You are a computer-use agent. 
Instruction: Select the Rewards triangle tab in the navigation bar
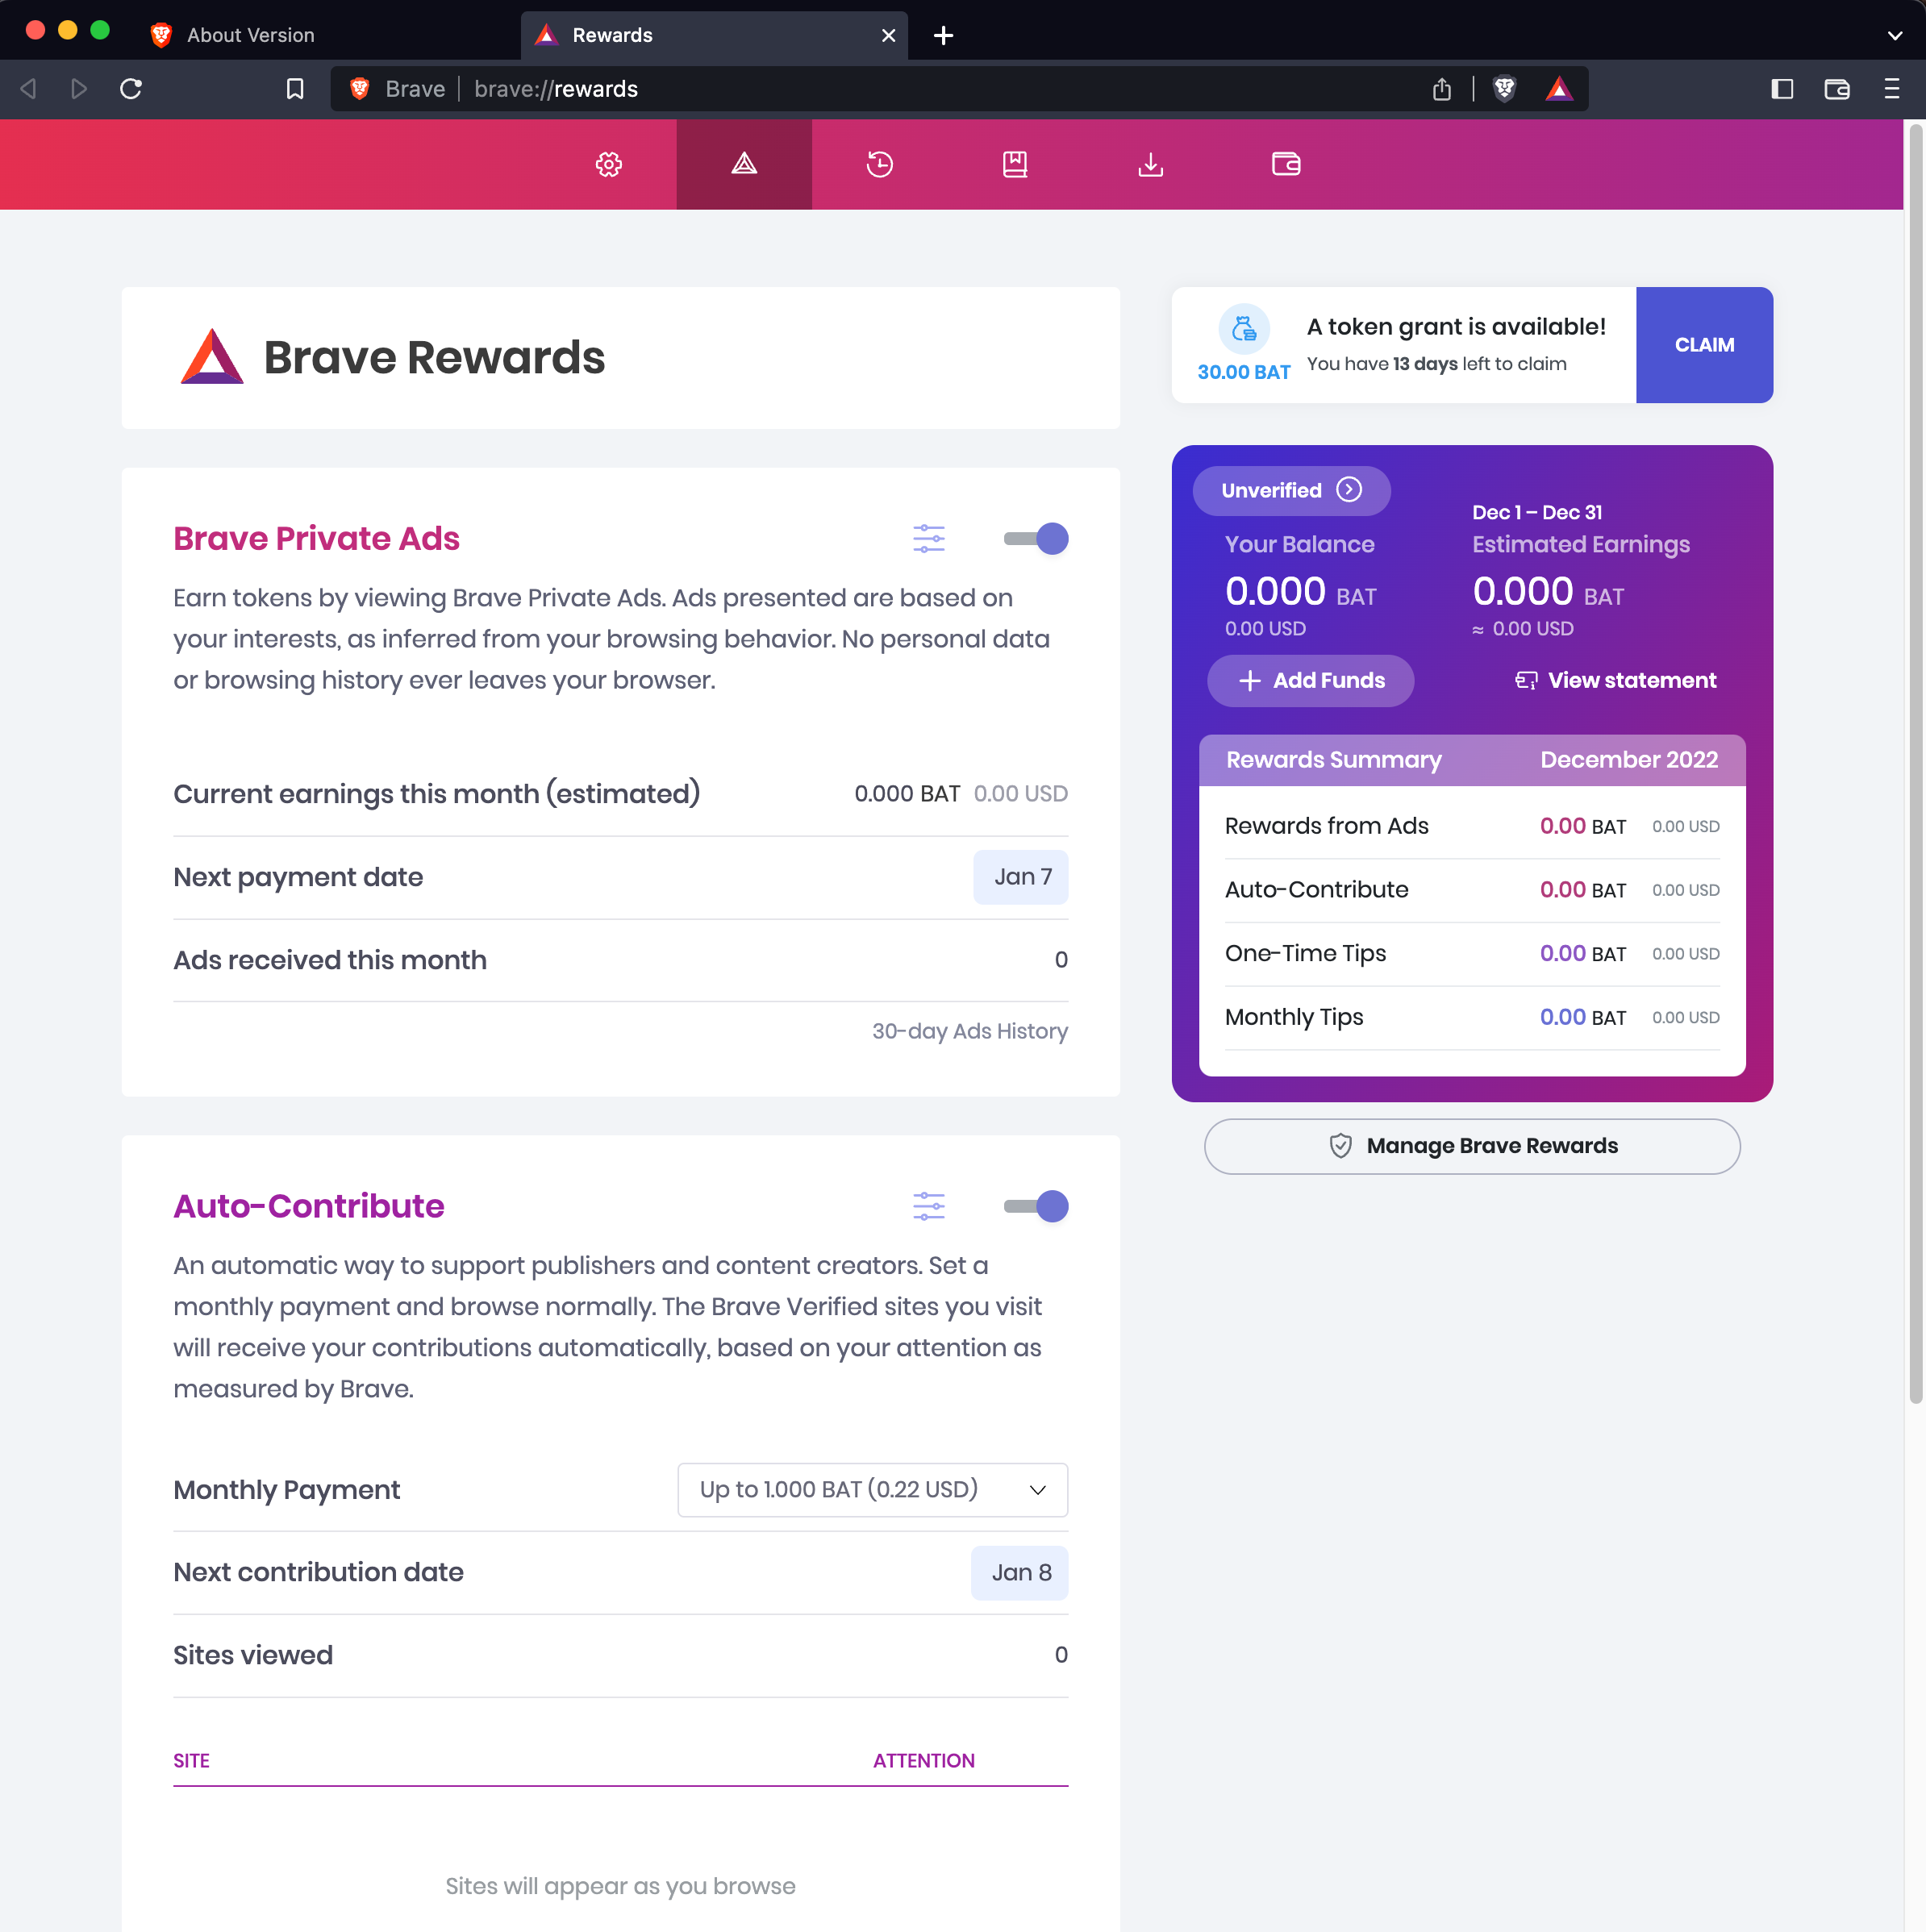(743, 164)
